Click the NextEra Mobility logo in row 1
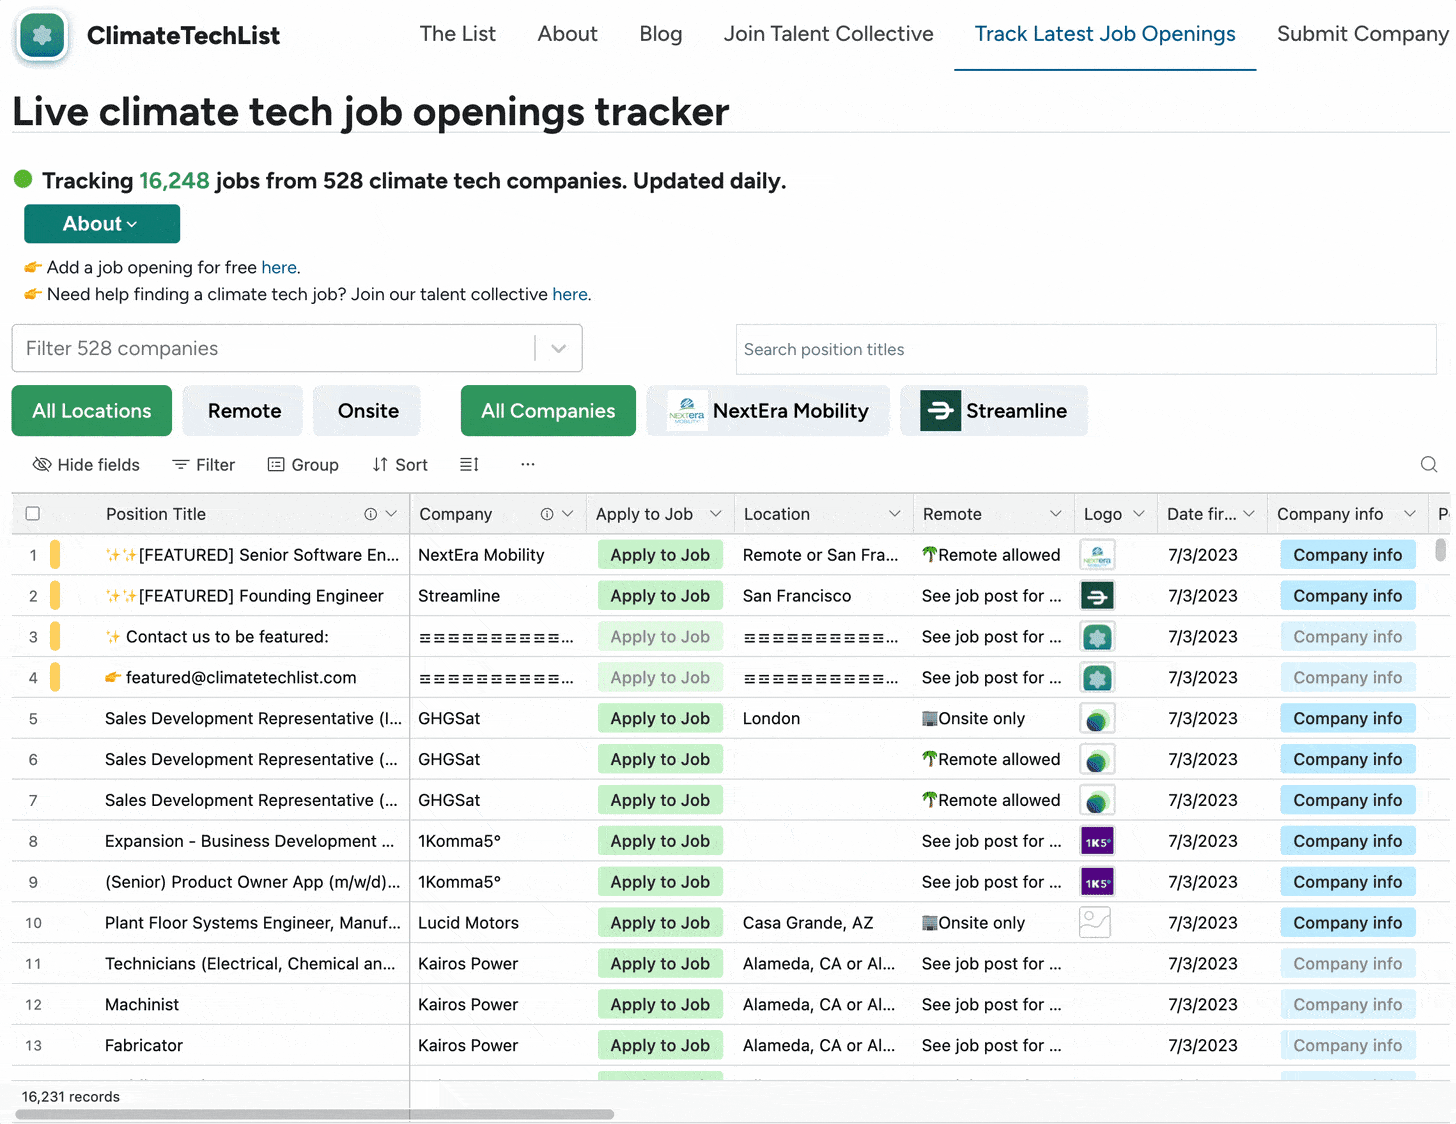1456x1124 pixels. 1097,555
